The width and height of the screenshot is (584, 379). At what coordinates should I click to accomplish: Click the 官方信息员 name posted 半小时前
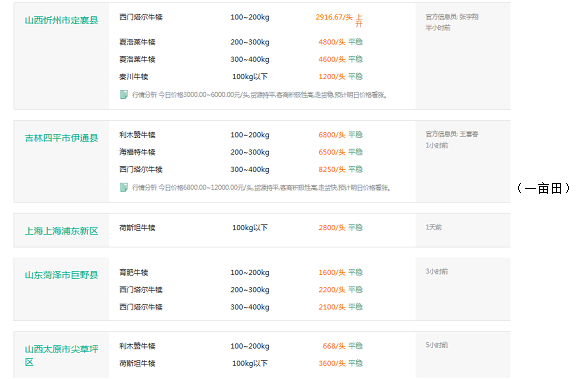click(469, 17)
